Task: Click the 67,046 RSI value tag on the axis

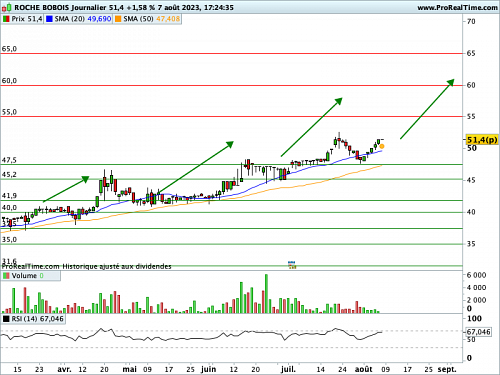Action: tap(478, 332)
